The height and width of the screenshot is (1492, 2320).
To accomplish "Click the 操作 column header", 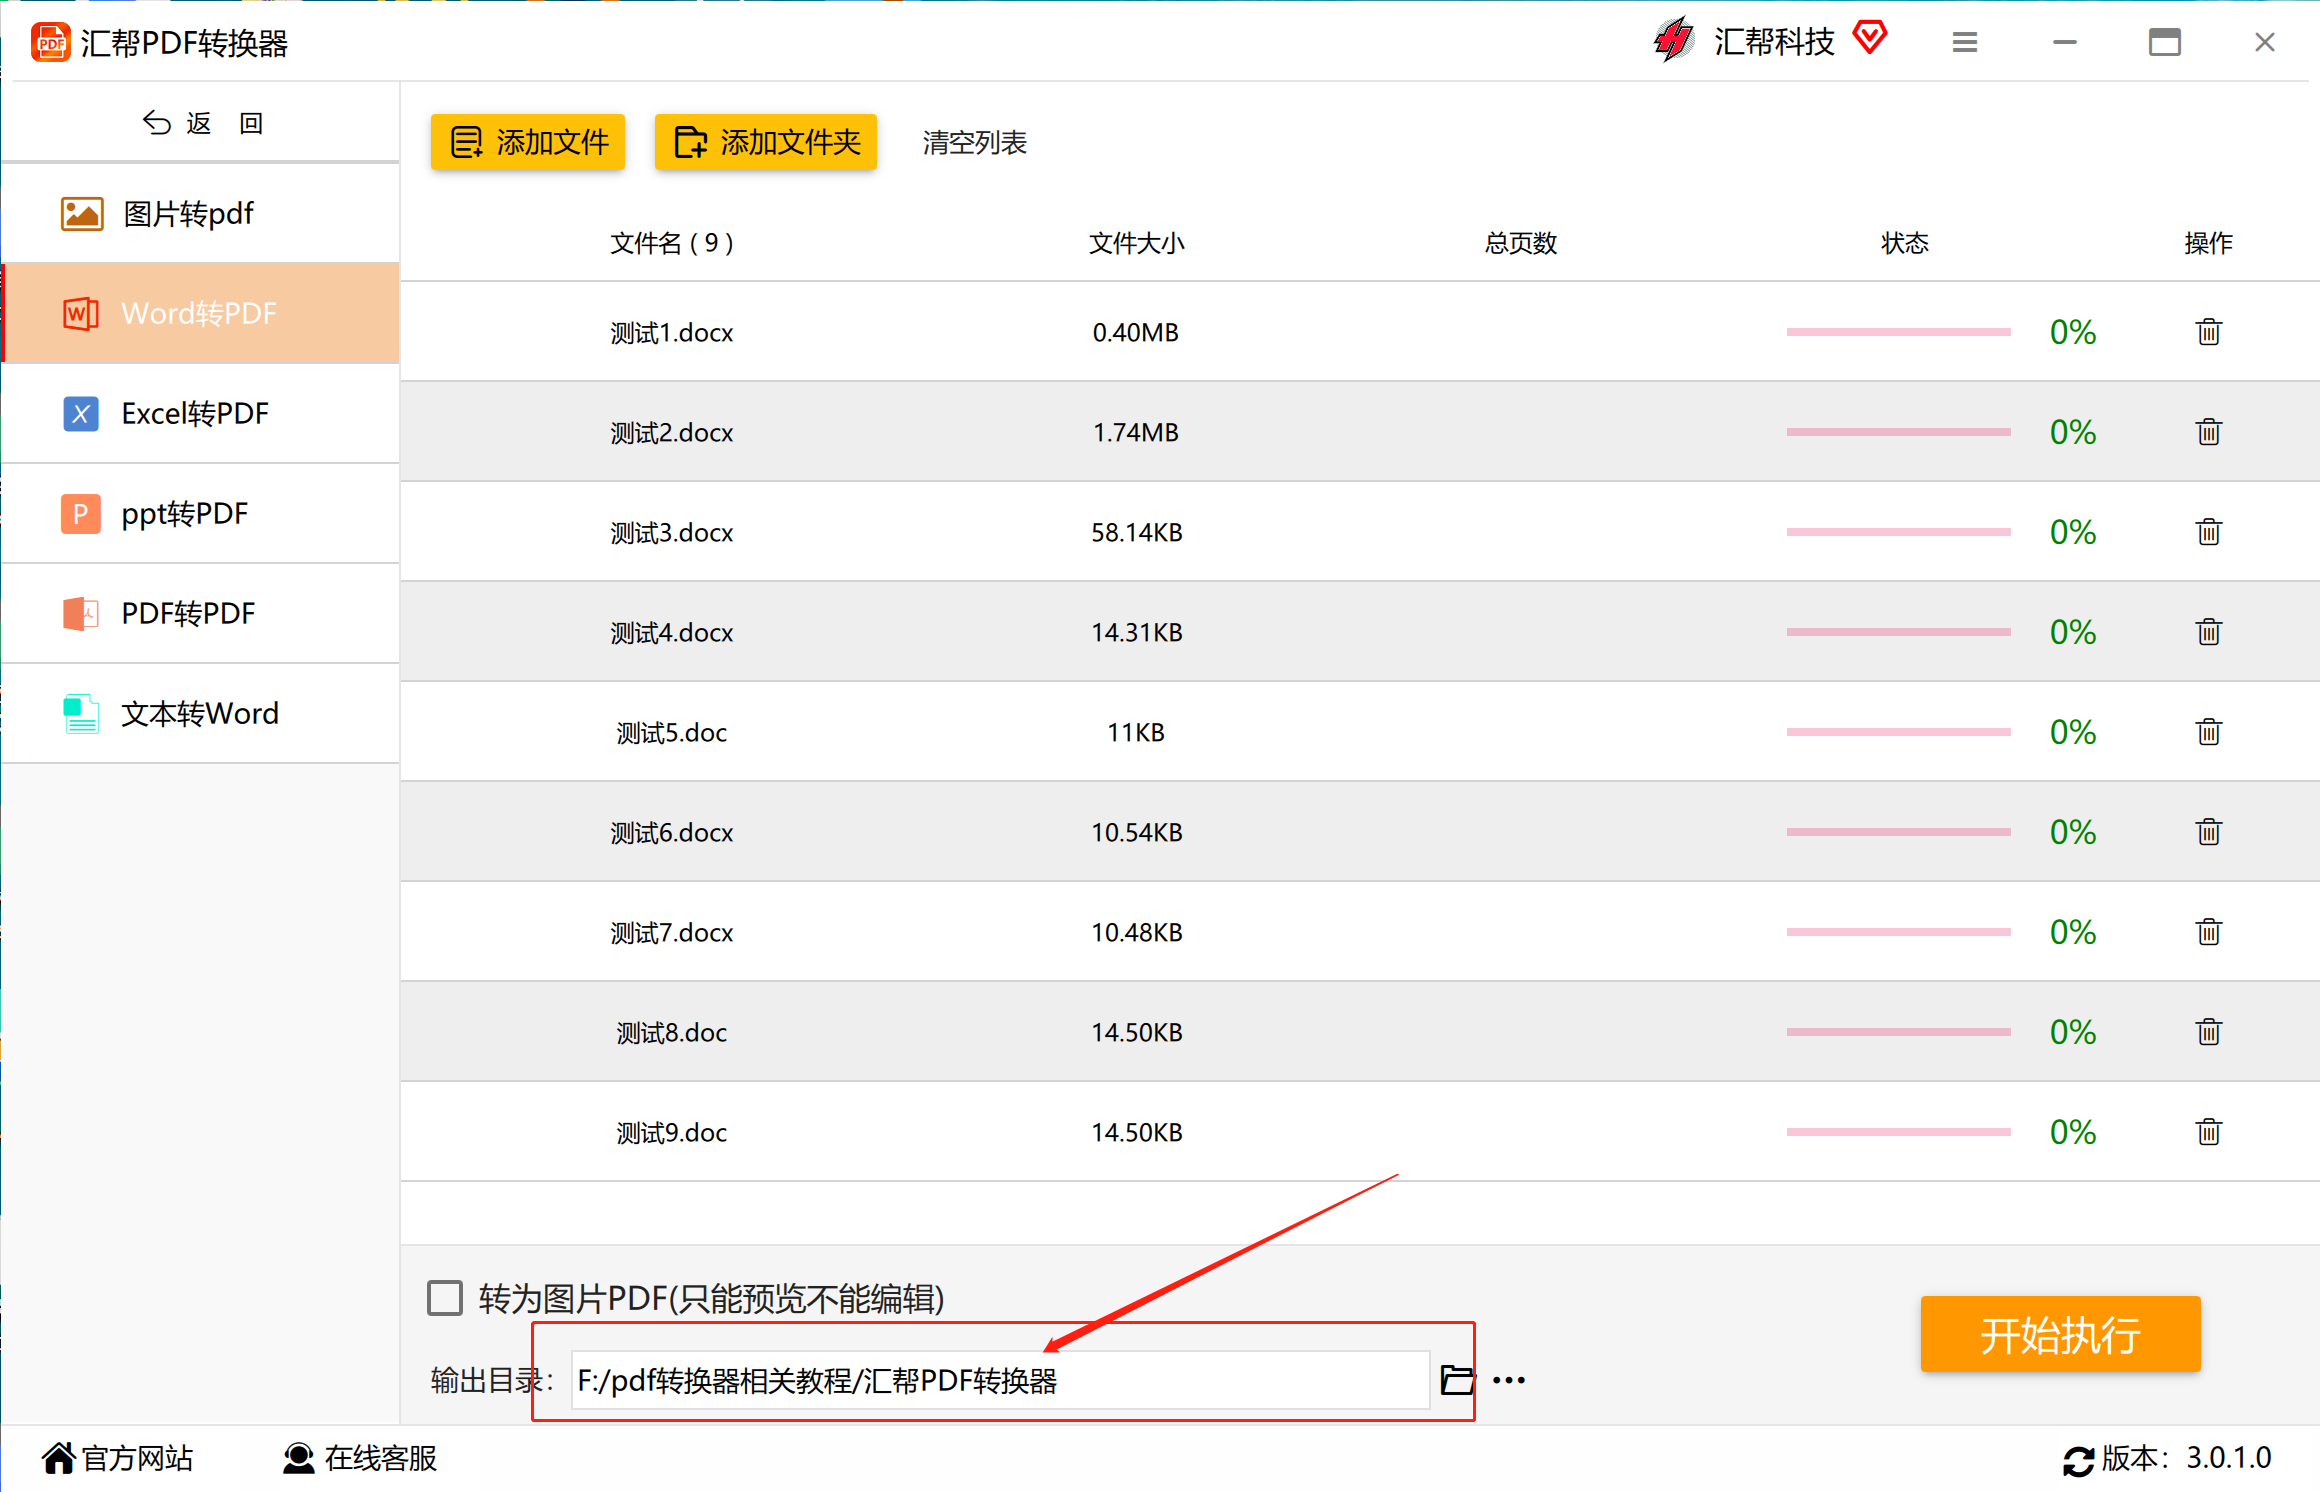I will (2208, 243).
